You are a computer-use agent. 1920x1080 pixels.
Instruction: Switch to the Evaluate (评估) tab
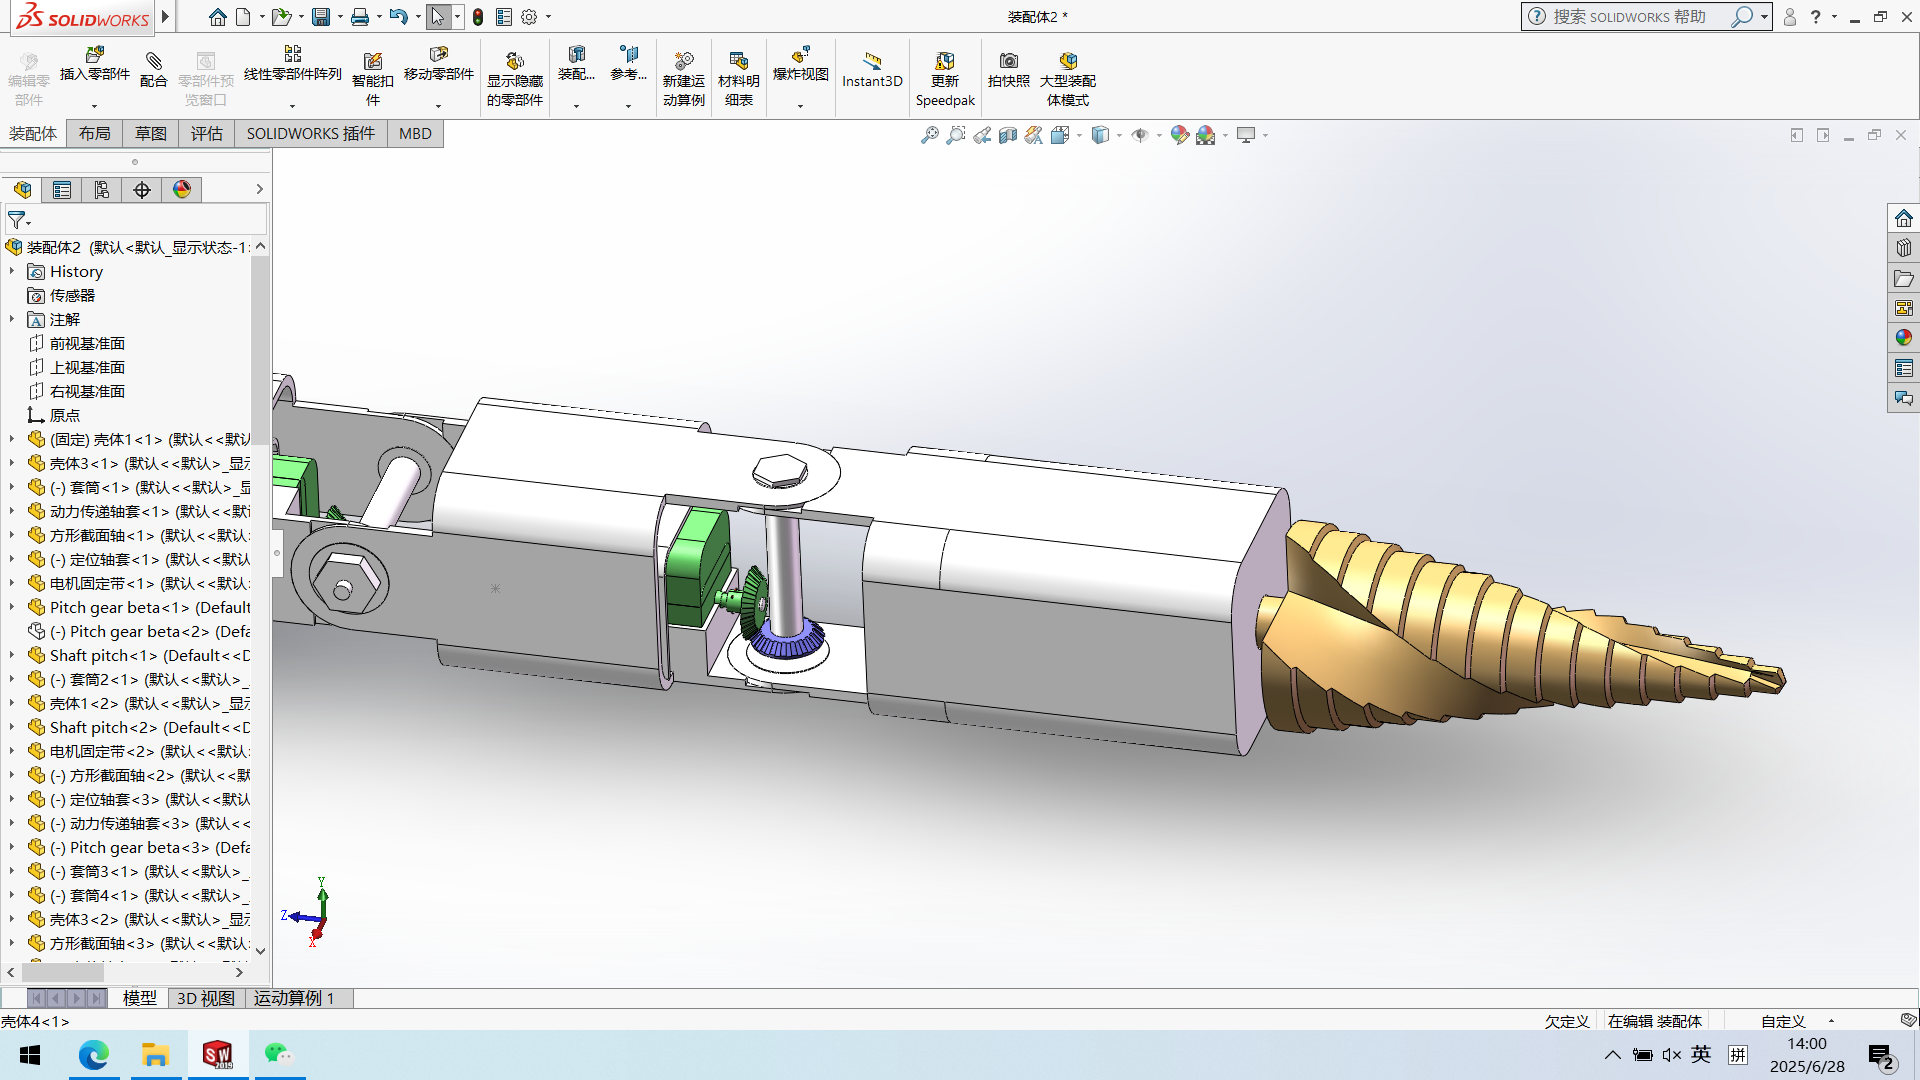pos(206,134)
